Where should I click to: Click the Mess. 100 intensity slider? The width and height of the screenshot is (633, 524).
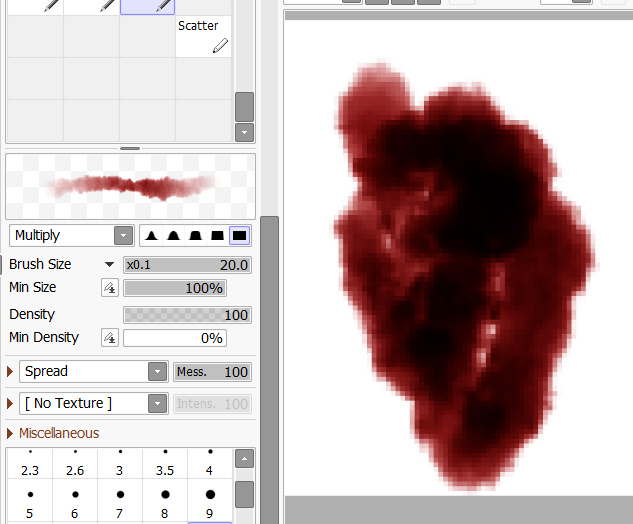212,372
